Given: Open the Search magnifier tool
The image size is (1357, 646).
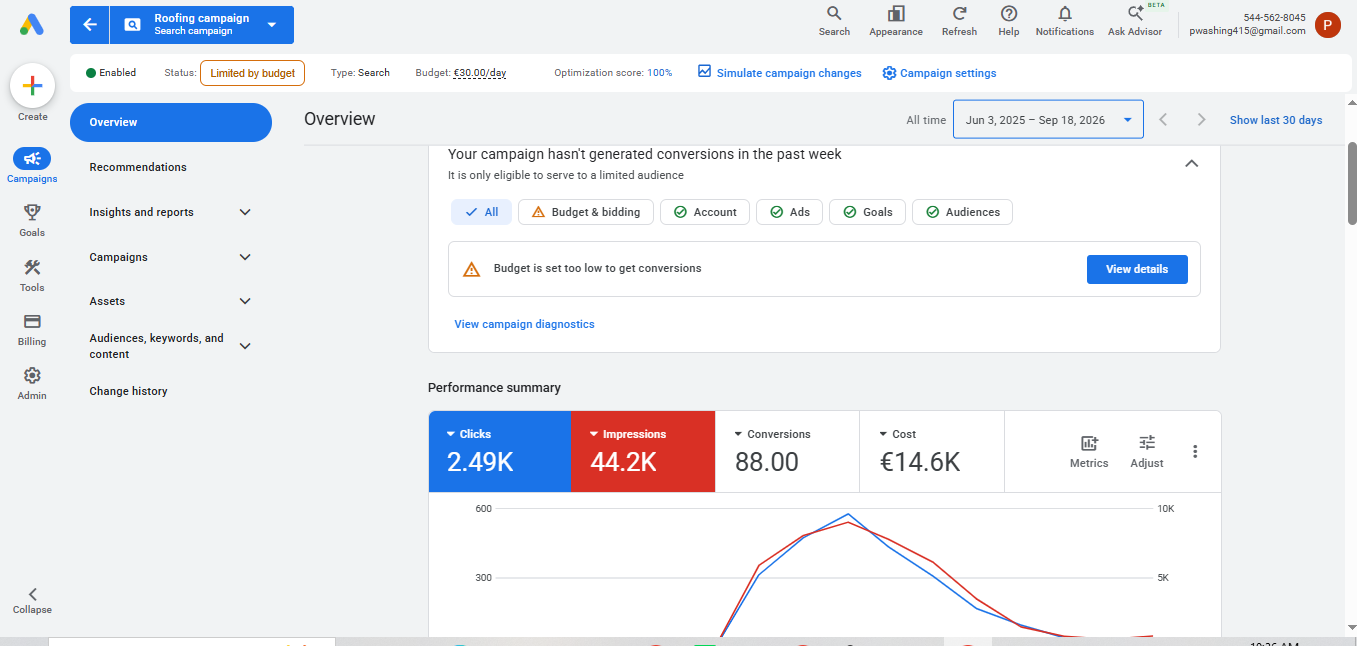Looking at the screenshot, I should [x=834, y=21].
